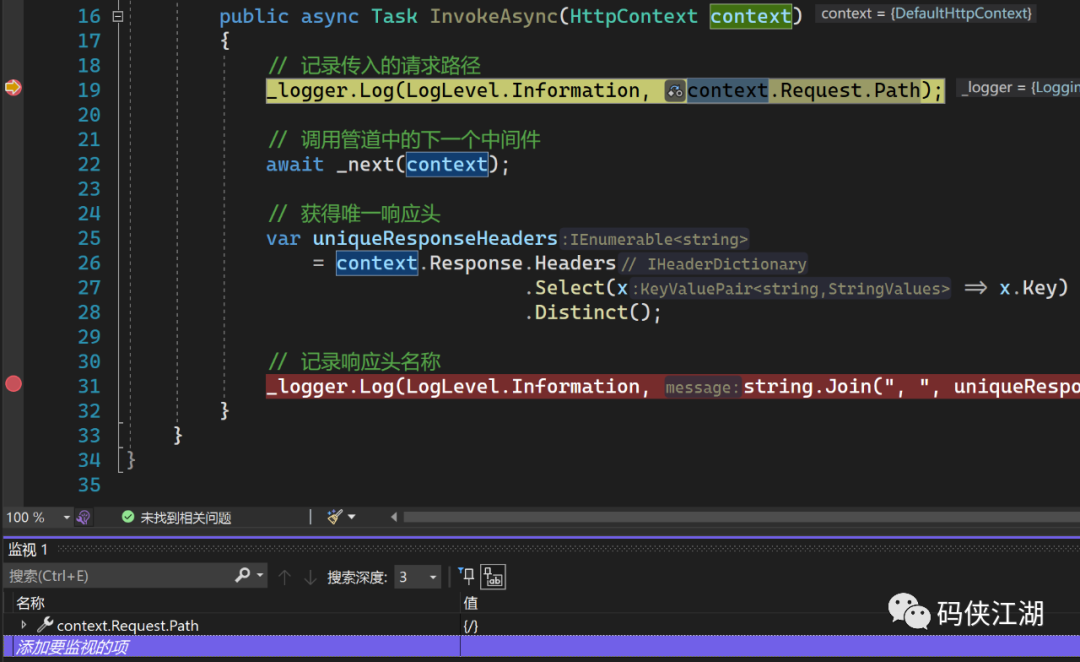The image size is (1080, 662).
Task: Click the 未找到相关问题 status text
Action: tap(185, 517)
